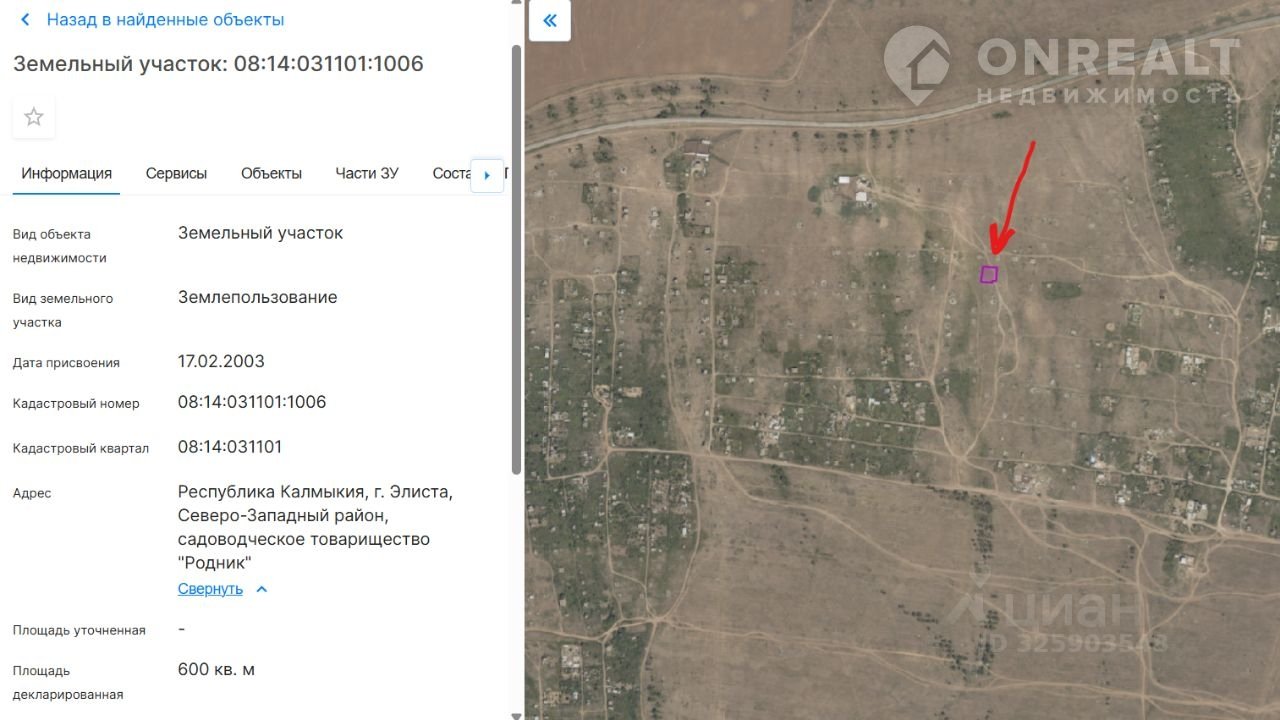This screenshot has height=720, width=1280.
Task: Click the back arrow chevron icon
Action: coord(25,20)
